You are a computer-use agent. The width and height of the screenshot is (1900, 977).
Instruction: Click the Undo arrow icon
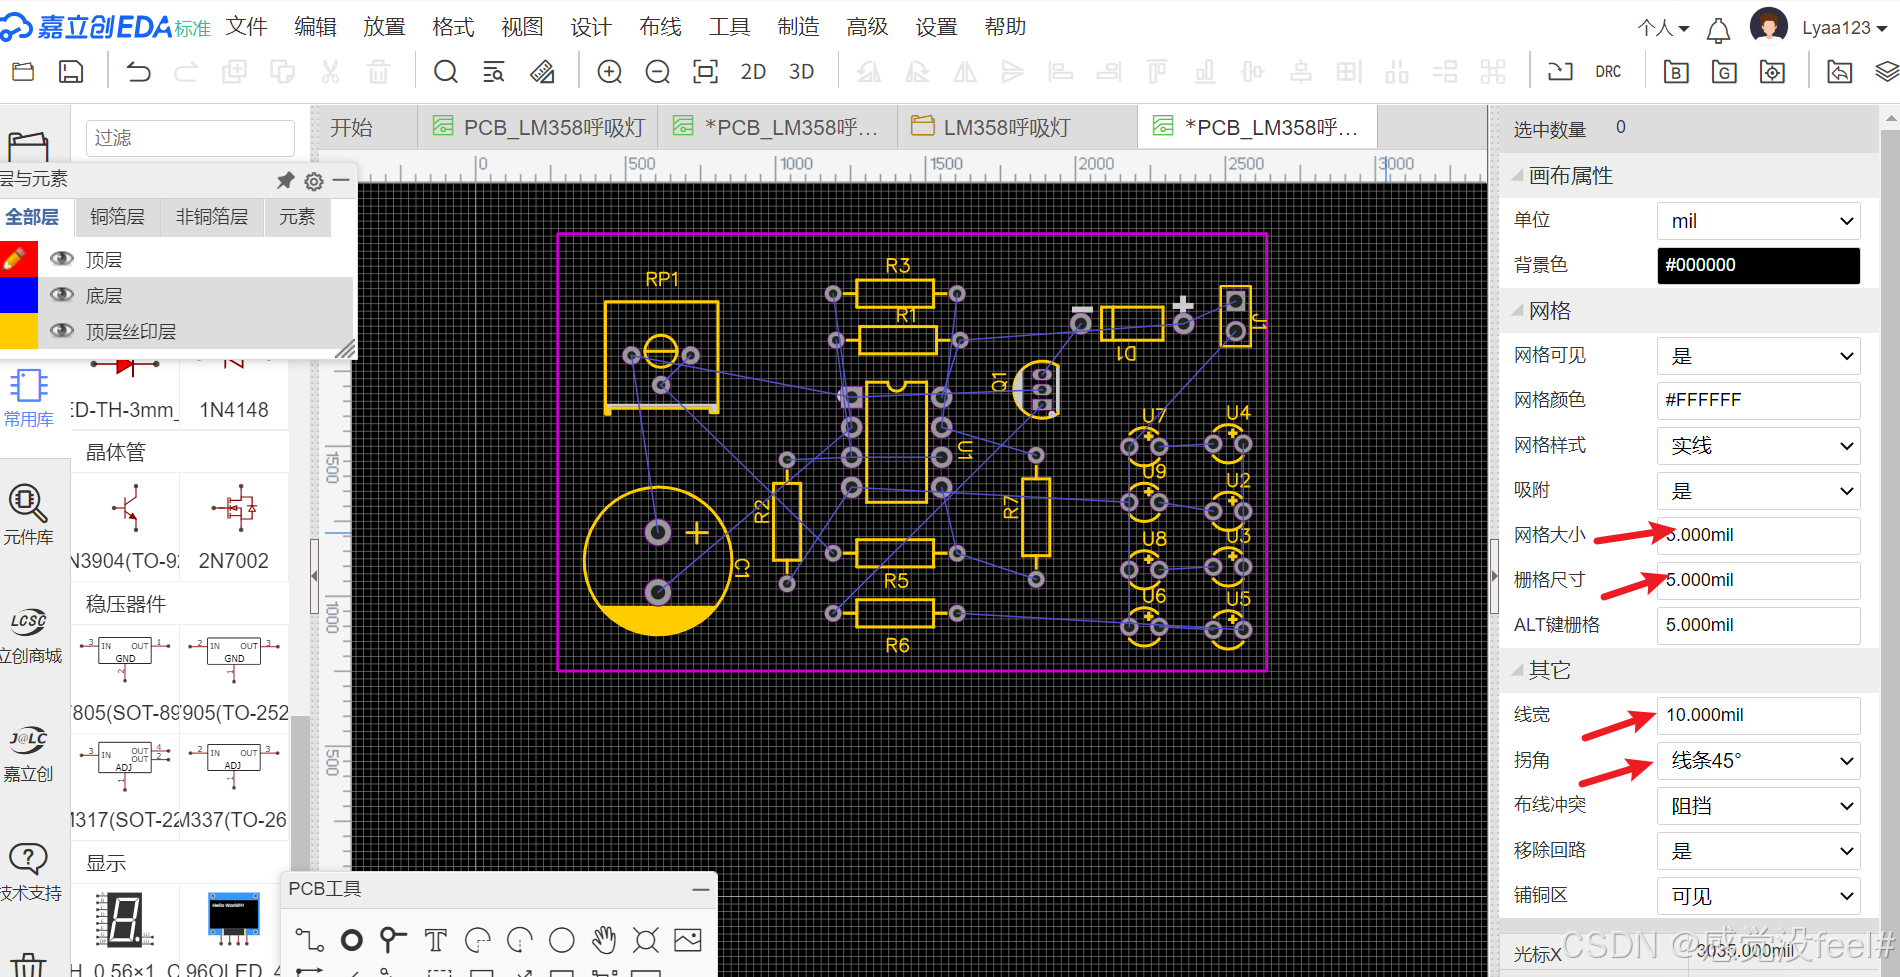(x=138, y=71)
